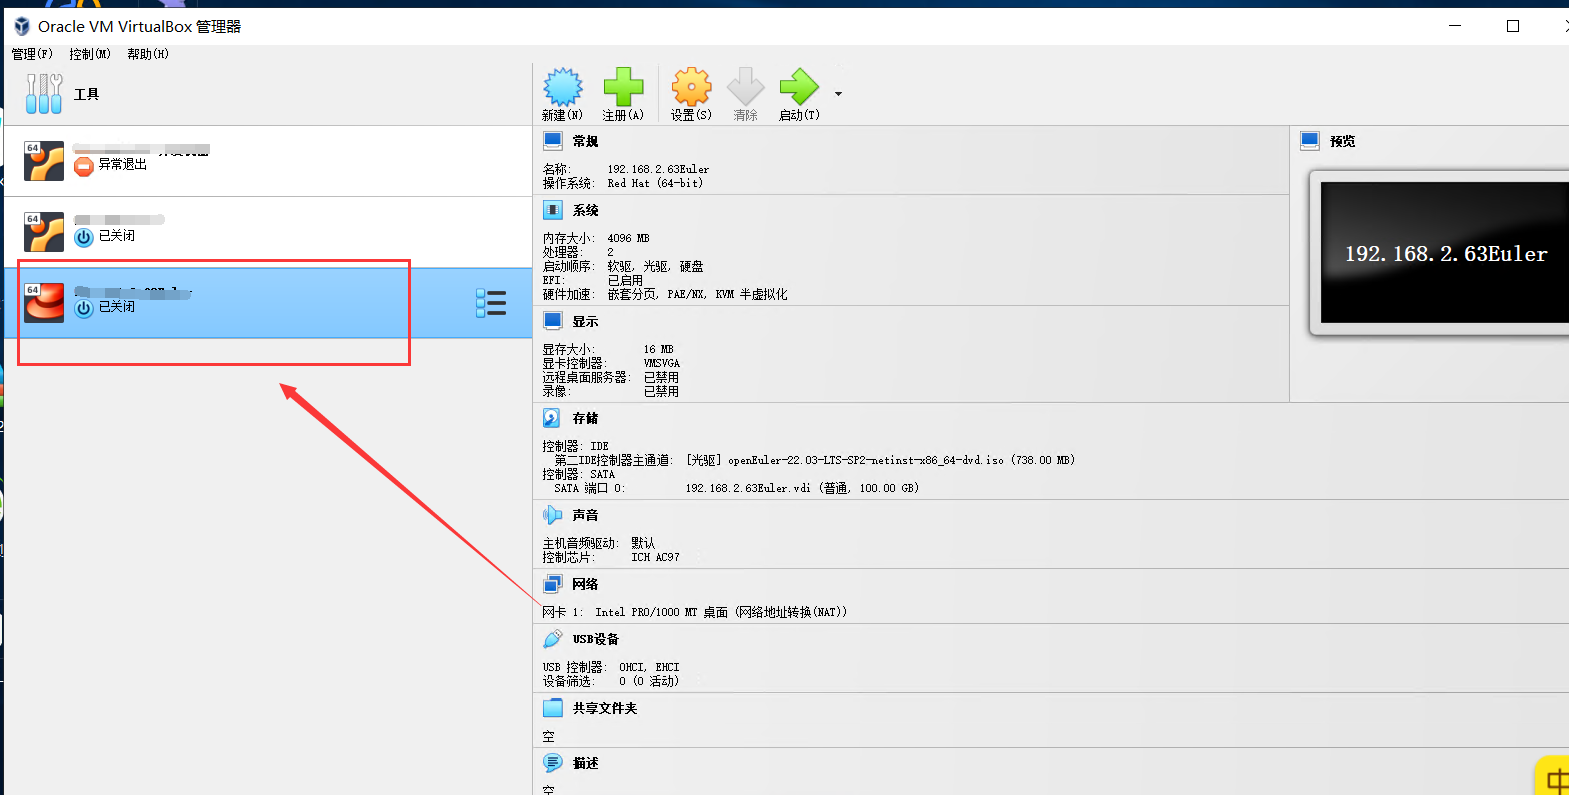Screen dimensions: 1569x795
Task: Click the 声音 speaker icon
Action: tap(553, 515)
